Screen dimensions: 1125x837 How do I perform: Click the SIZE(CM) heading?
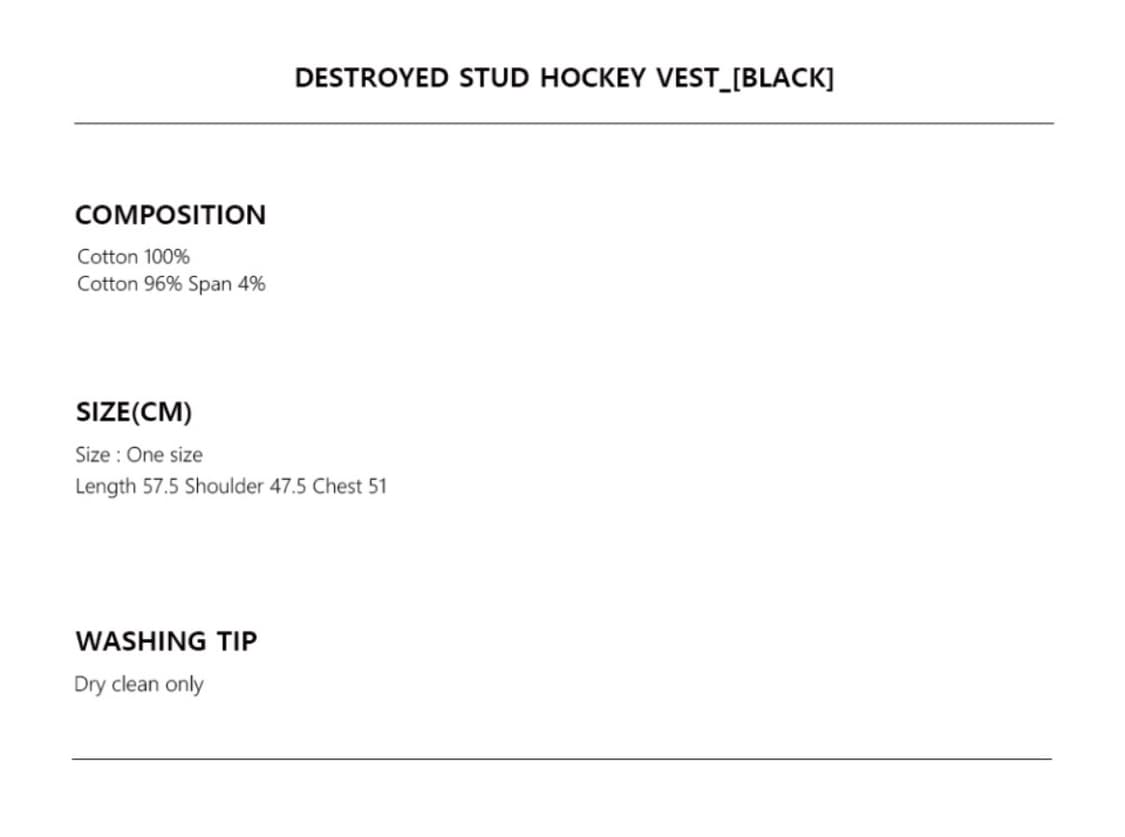coord(134,412)
